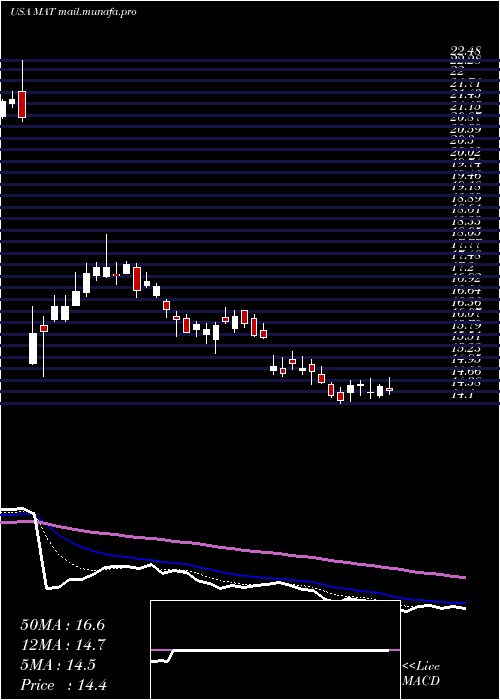Viewport: 500px width, 700px height.
Task: Click the tall red candle near the 21.15 level
Action: click(x=22, y=104)
